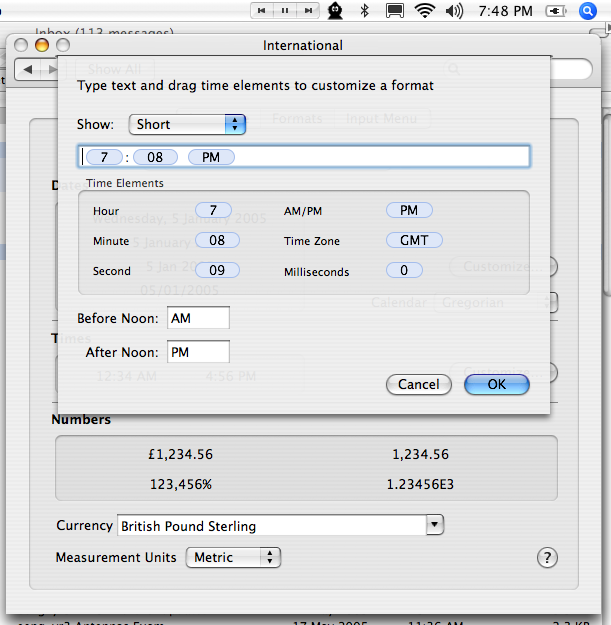
Task: Open the Show format length dropdown
Action: (187, 124)
